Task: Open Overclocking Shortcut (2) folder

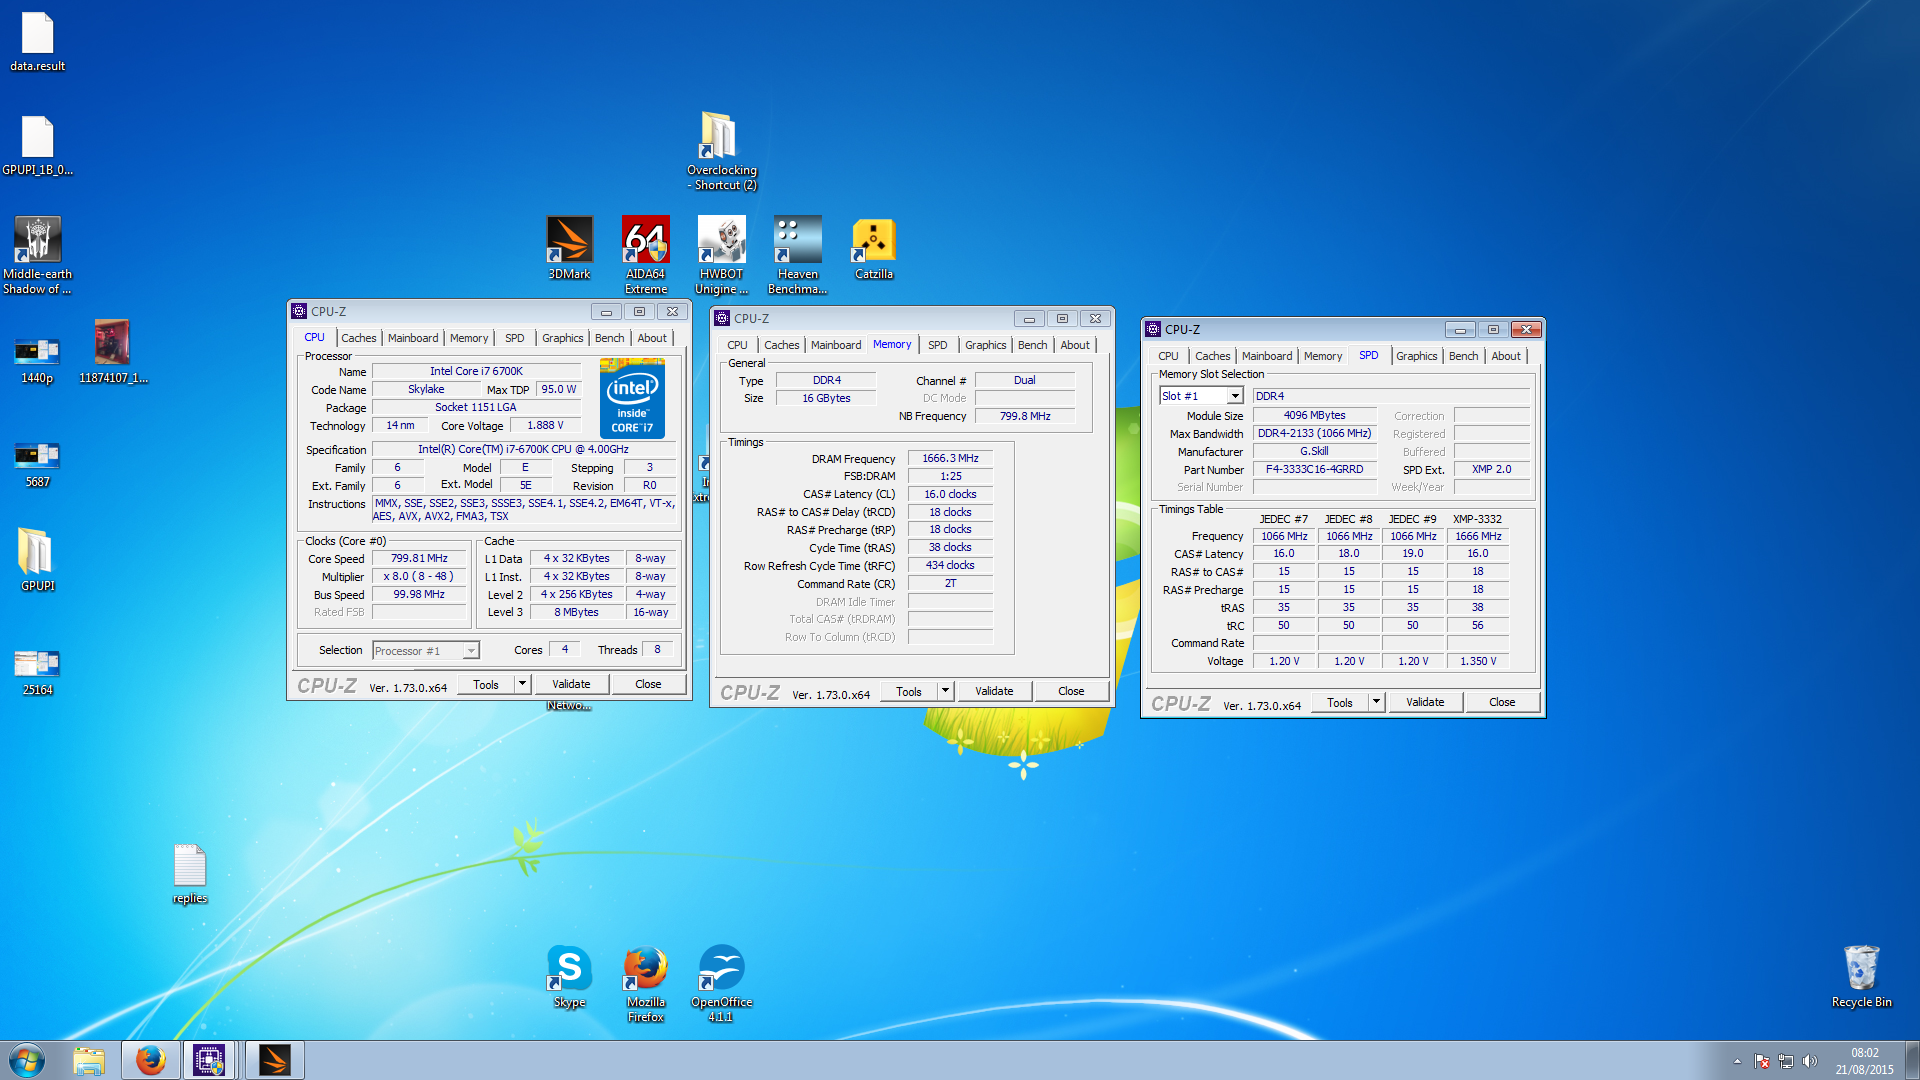Action: point(721,151)
